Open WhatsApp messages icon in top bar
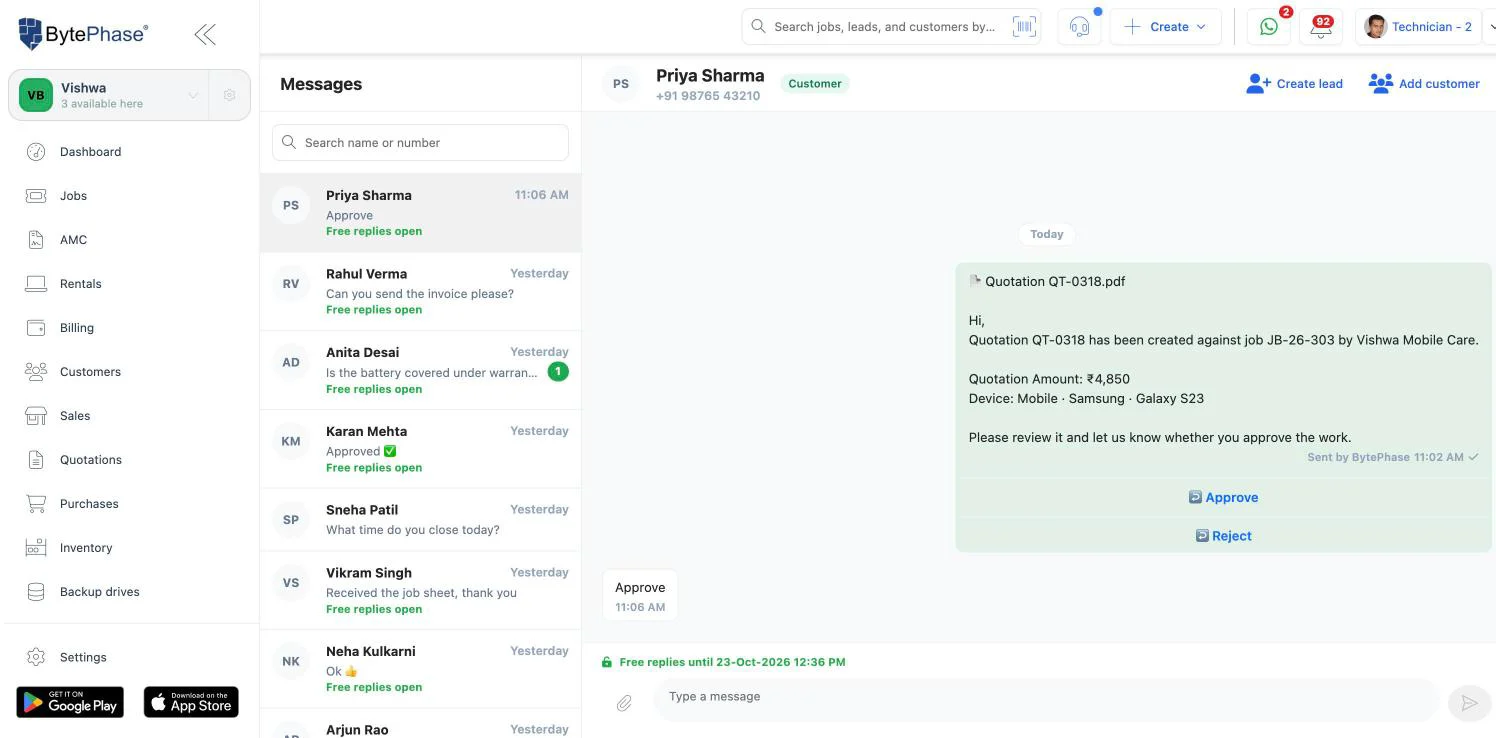Image resolution: width=1496 pixels, height=738 pixels. pos(1269,27)
